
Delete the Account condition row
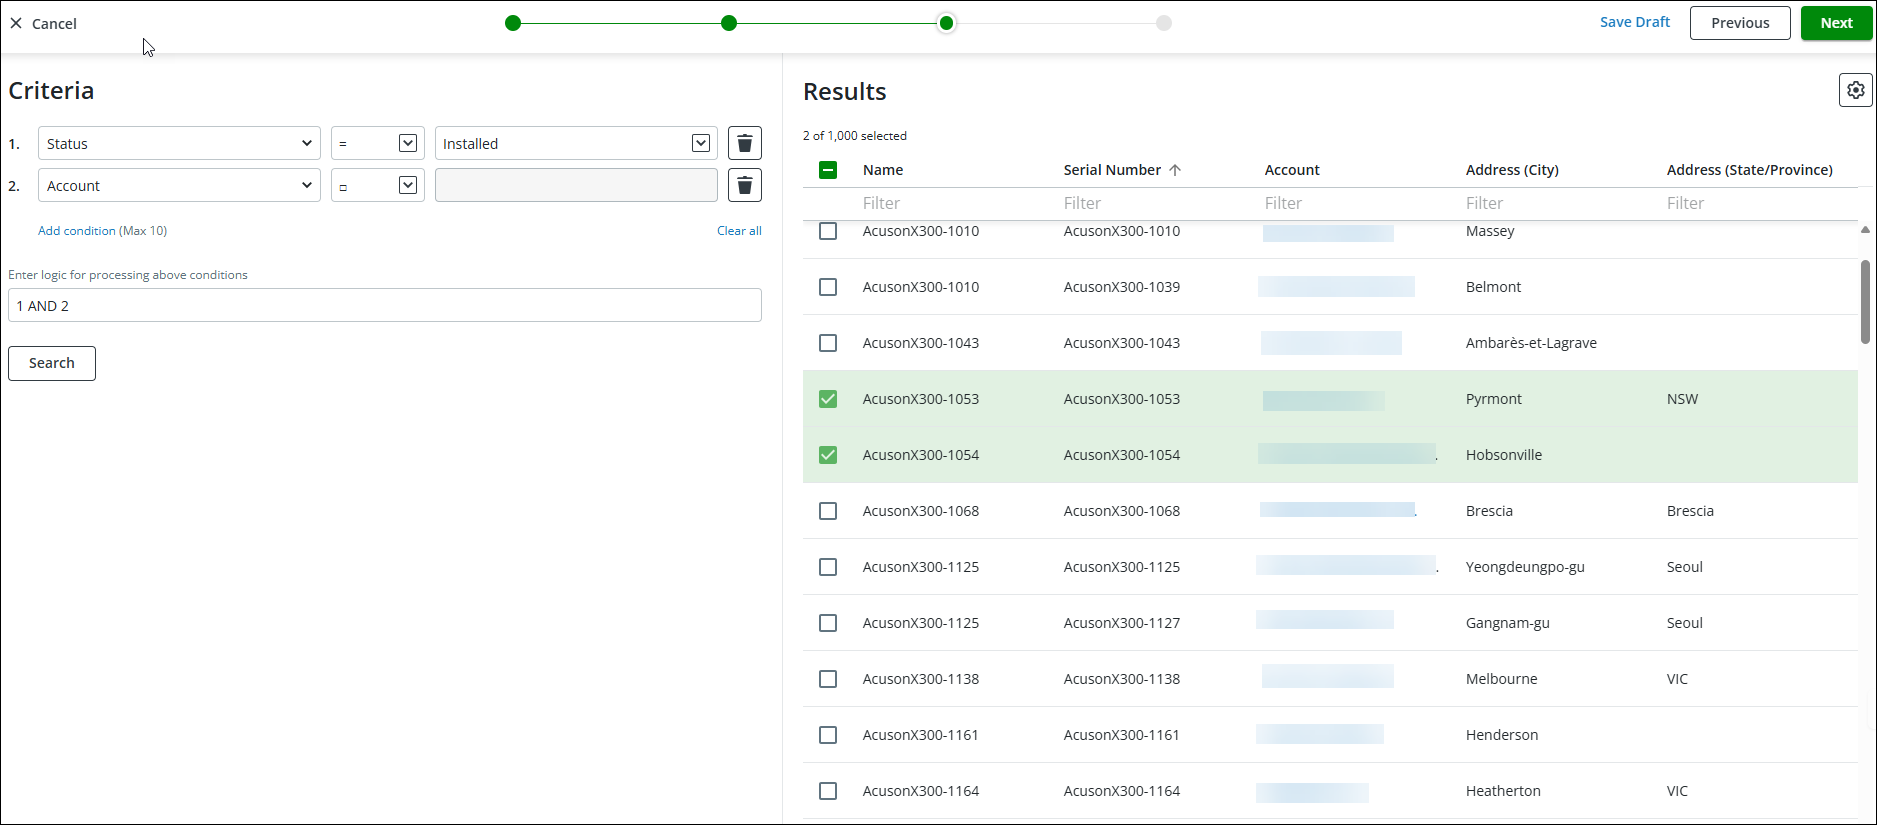click(744, 185)
